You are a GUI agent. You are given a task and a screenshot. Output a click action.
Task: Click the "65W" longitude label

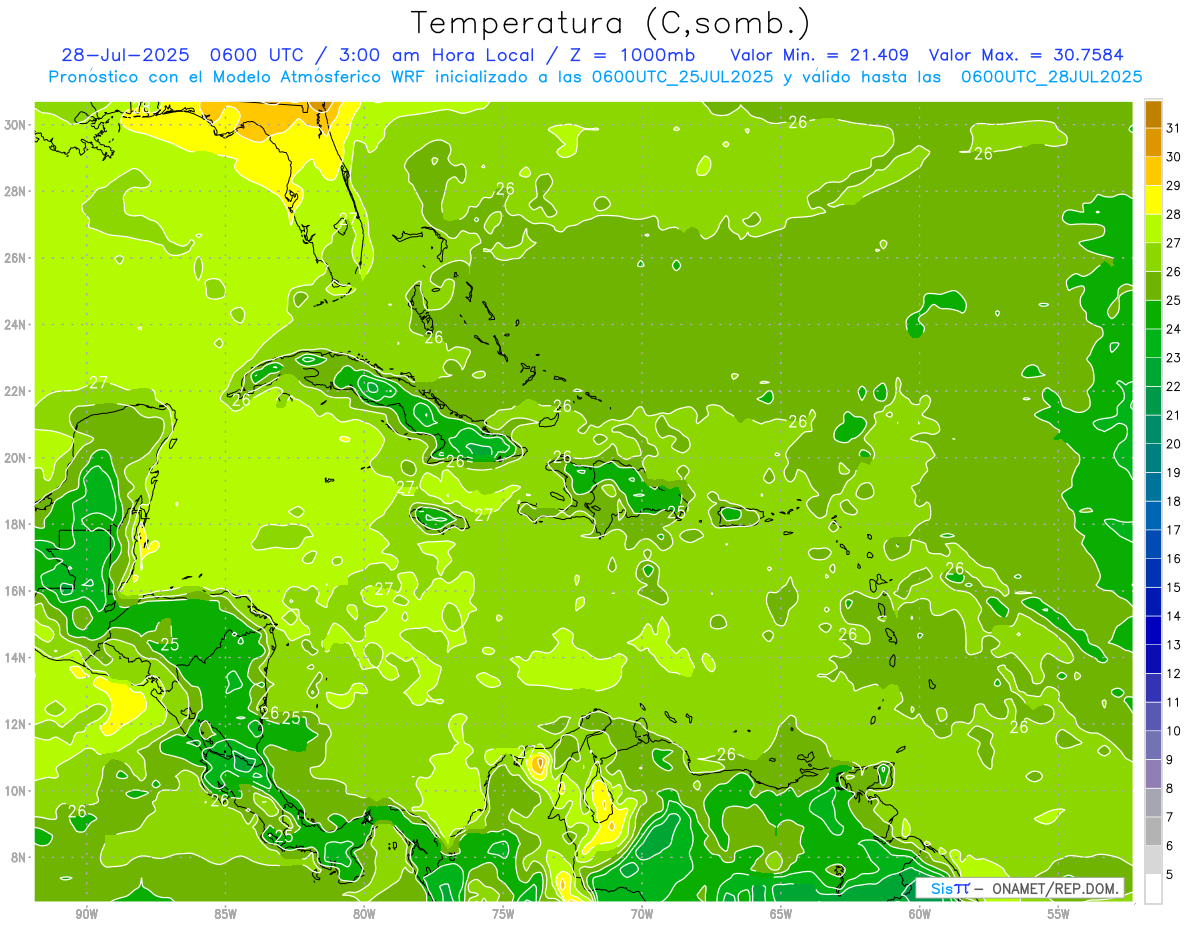click(x=781, y=914)
